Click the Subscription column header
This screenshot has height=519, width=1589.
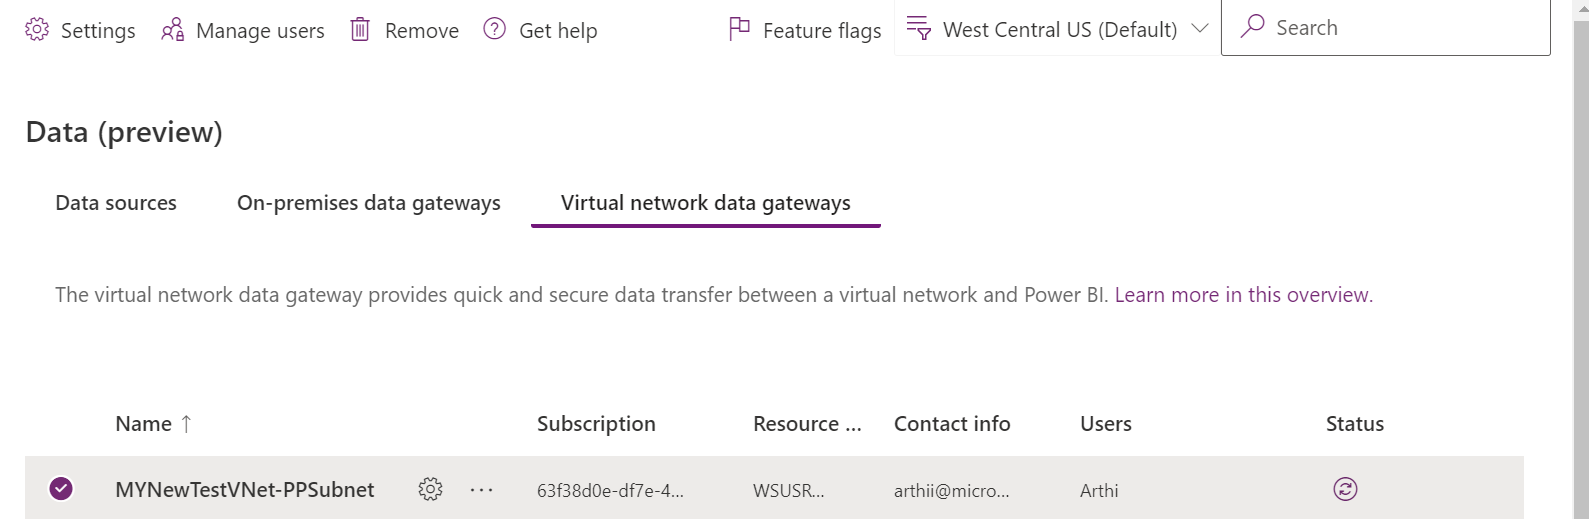coord(596,424)
